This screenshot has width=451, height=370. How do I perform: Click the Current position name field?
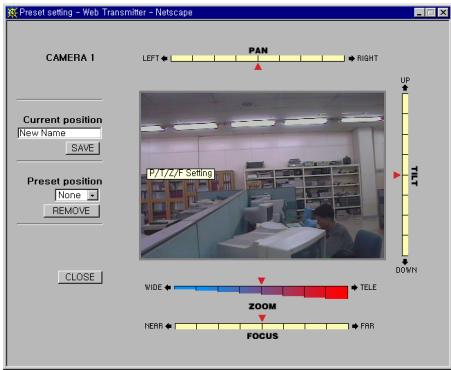(x=59, y=133)
